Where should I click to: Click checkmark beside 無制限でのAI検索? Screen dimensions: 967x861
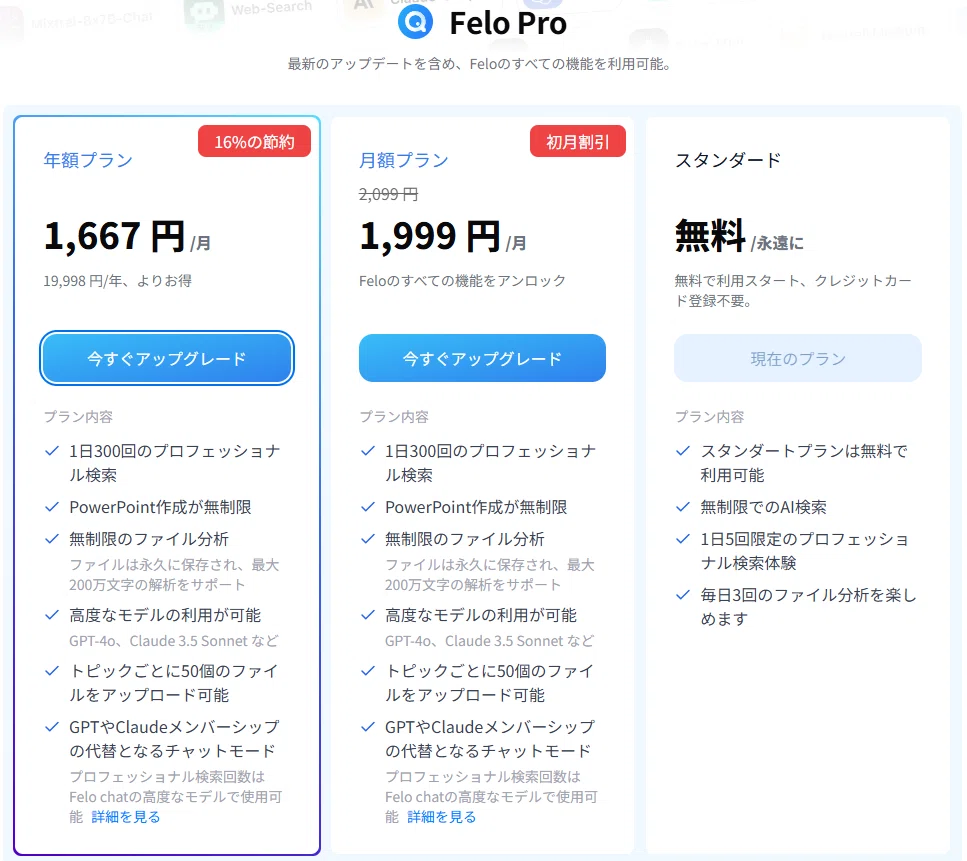click(683, 507)
